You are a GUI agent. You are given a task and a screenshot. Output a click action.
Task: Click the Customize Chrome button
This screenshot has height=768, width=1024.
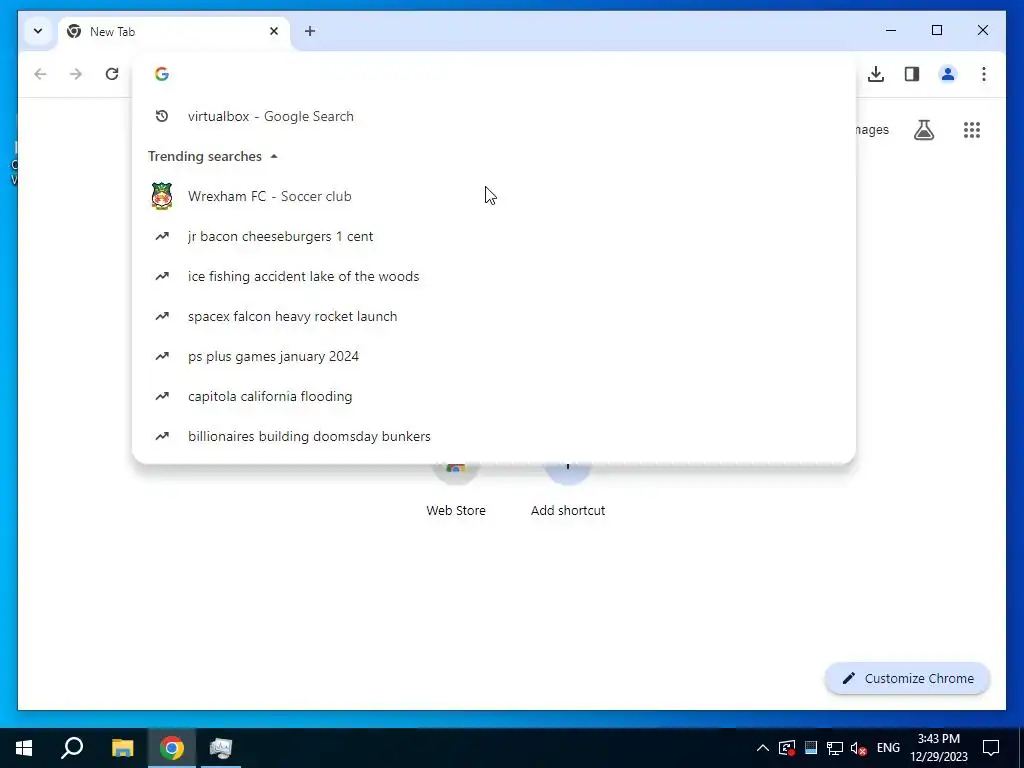tap(908, 679)
